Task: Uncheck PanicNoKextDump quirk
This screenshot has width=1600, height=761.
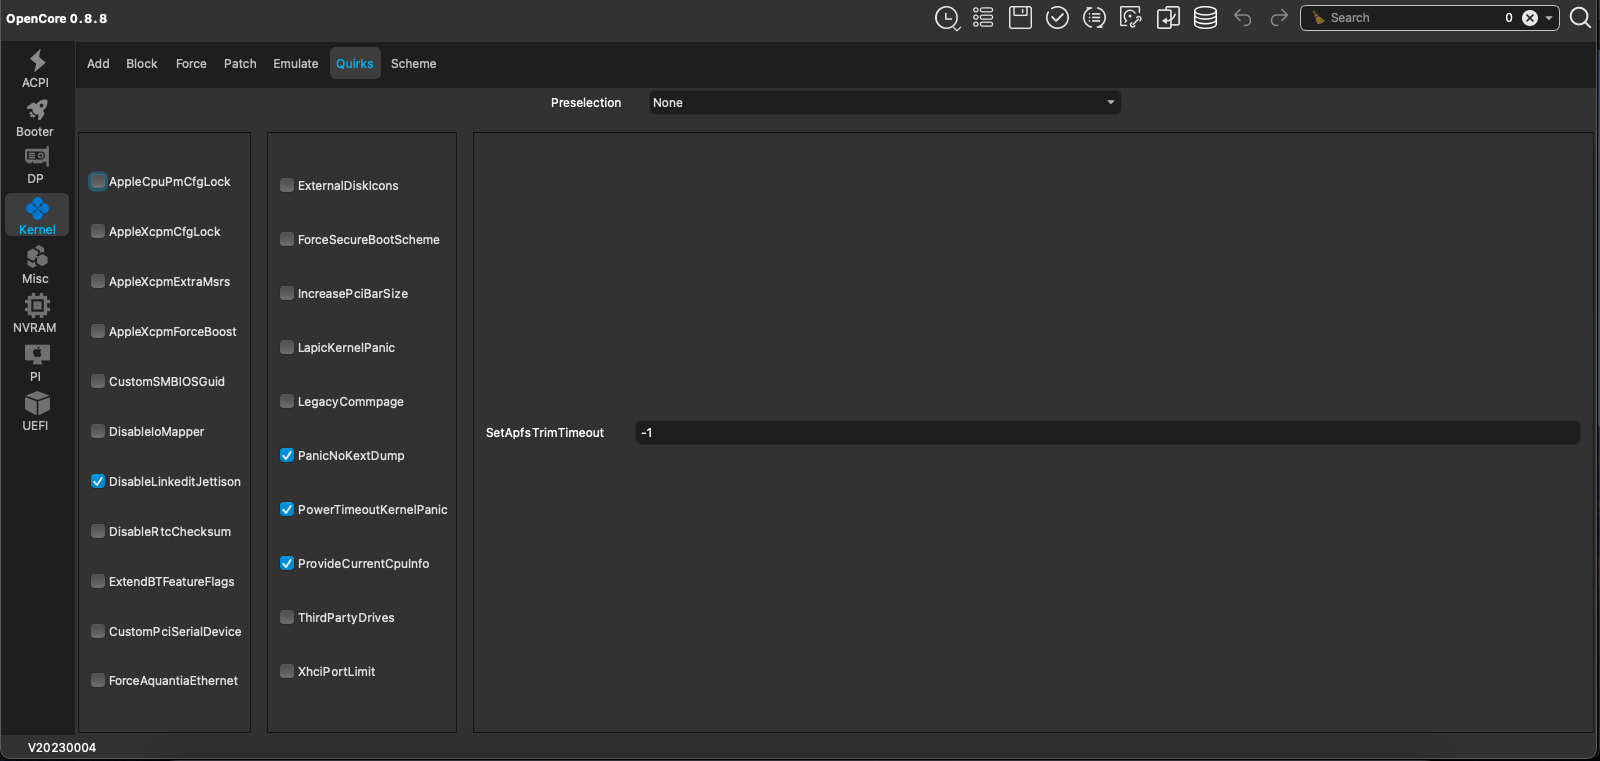Action: pyautogui.click(x=287, y=456)
